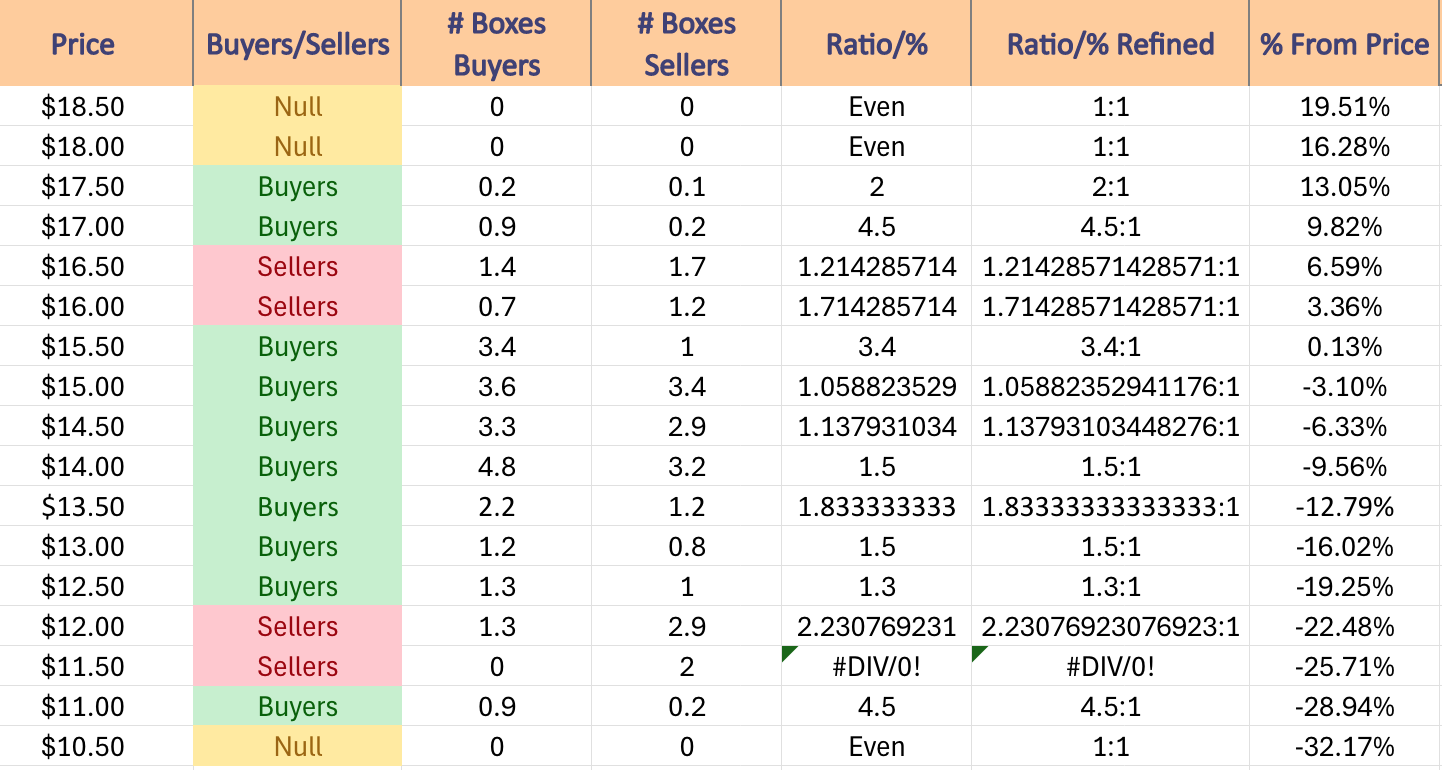This screenshot has height=770, width=1442.
Task: Select the $17.50 price cell
Action: 97,187
